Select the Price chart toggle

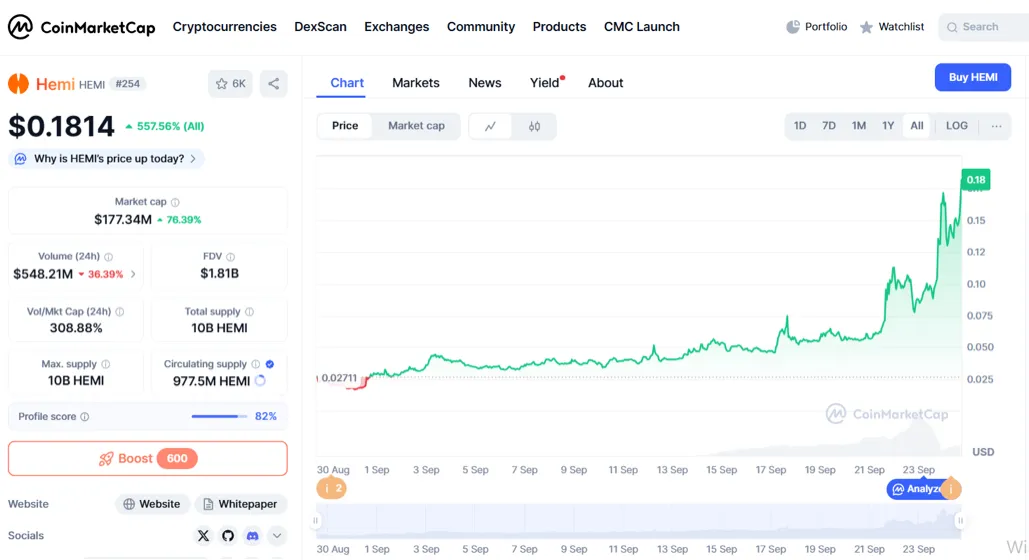pyautogui.click(x=345, y=126)
